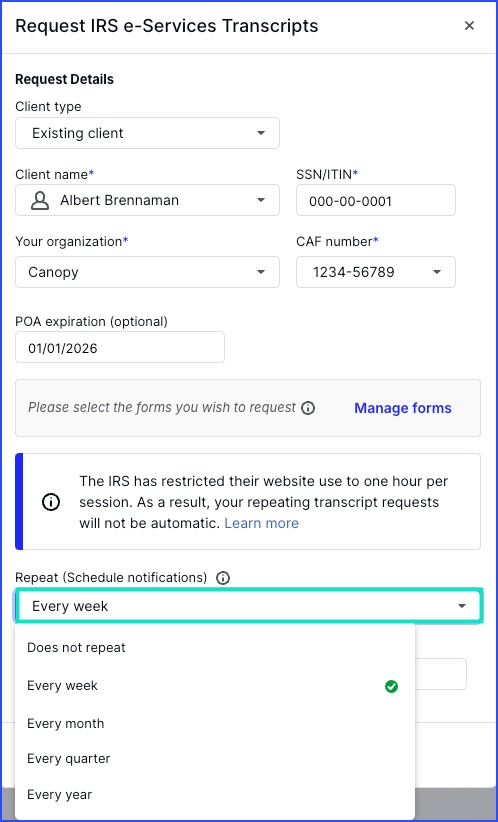Click the green checkmark next to Every week
This screenshot has width=498, height=822.
391,686
